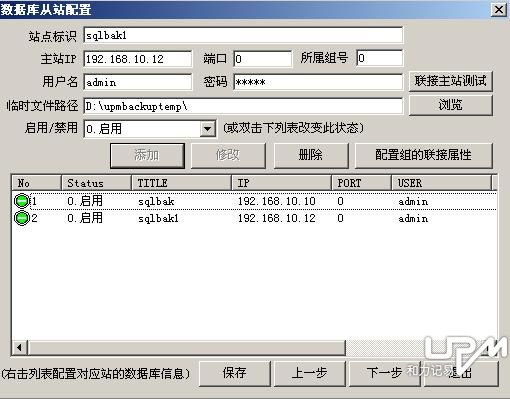Viewport: 510px width, 399px height.
Task: Click the 删除 delete button
Action: pyautogui.click(x=311, y=155)
